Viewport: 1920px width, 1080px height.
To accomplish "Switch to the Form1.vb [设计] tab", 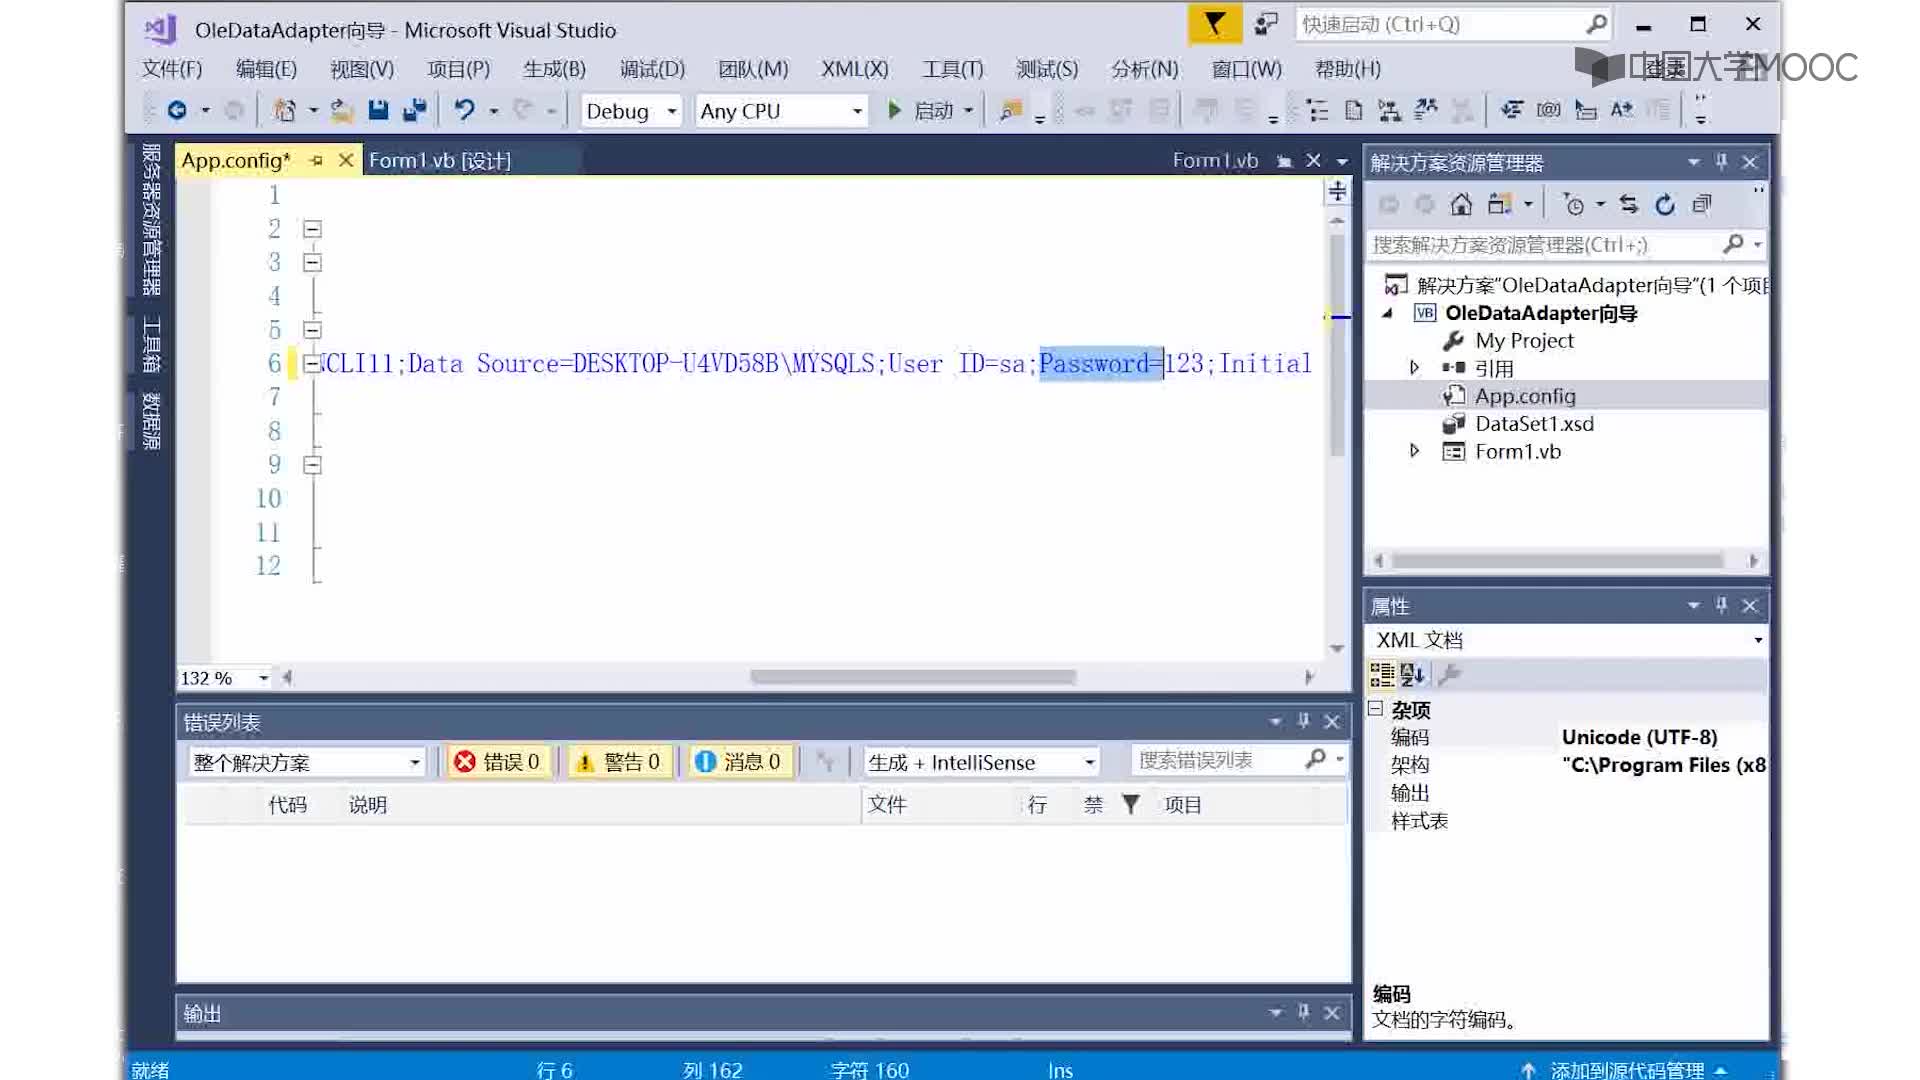I will pyautogui.click(x=440, y=160).
